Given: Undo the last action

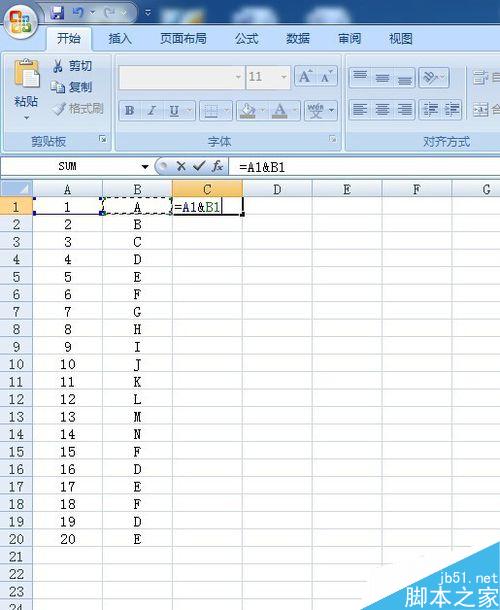Looking at the screenshot, I should [77, 12].
